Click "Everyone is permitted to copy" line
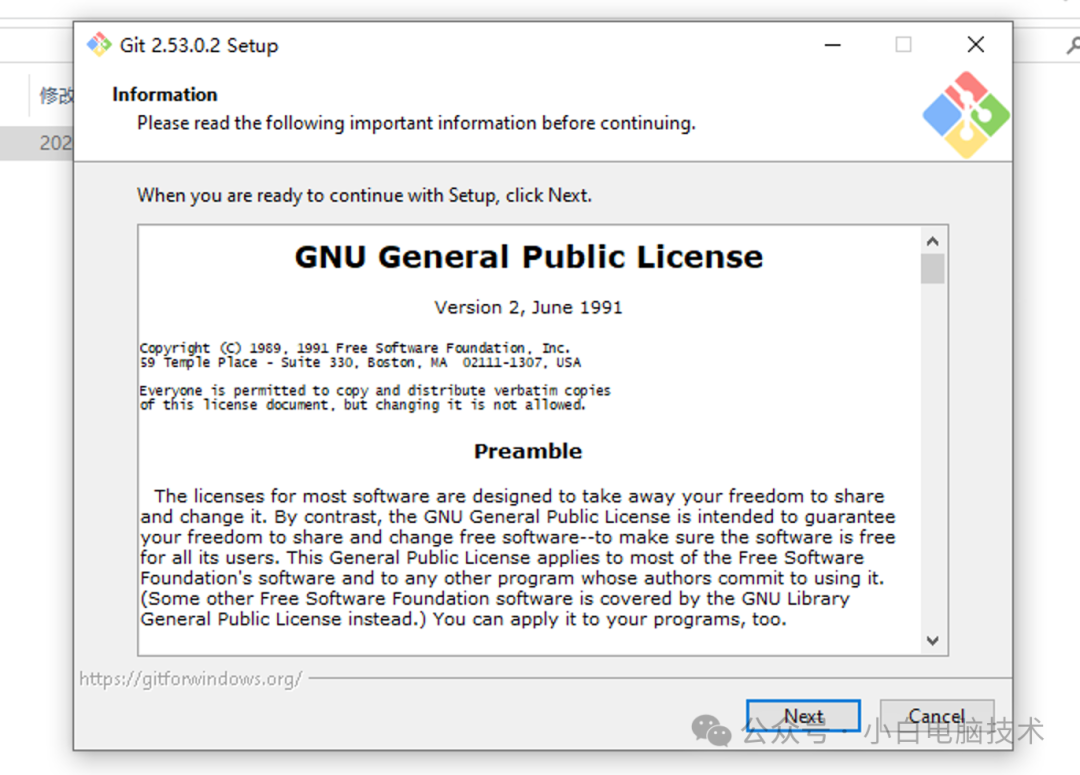The width and height of the screenshot is (1080, 775). tap(375, 391)
